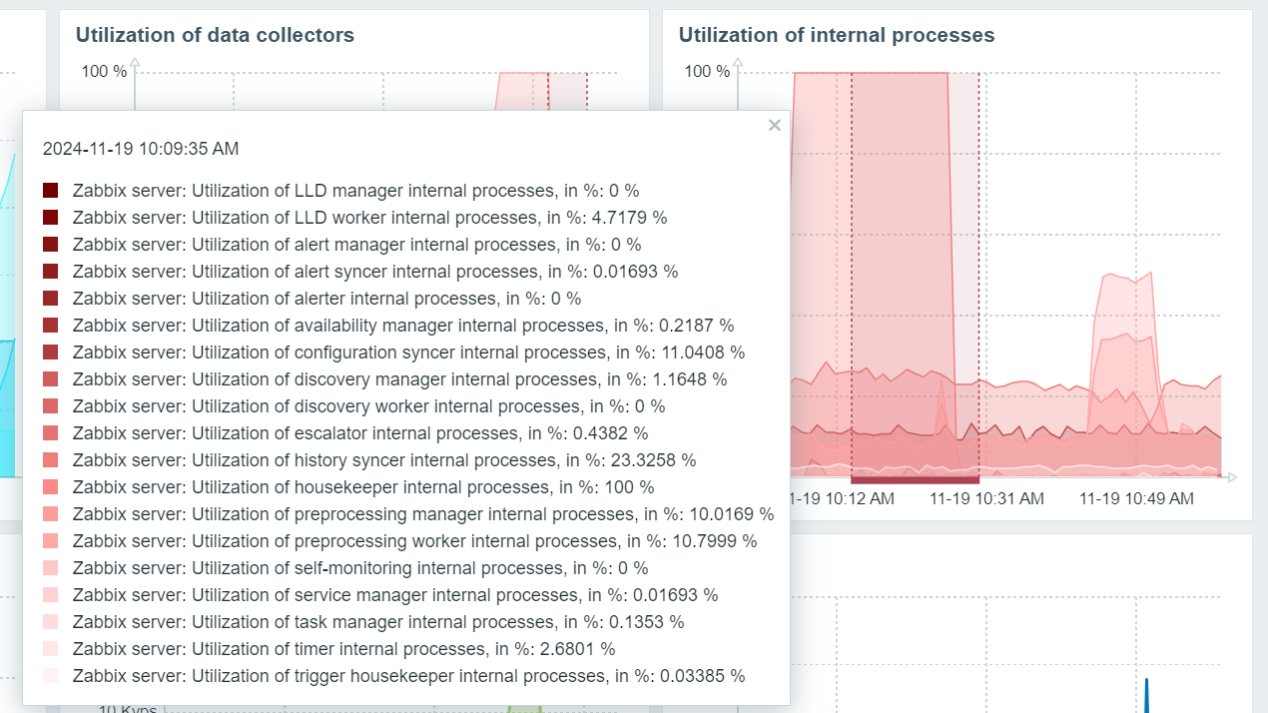Click the housekeeper legend color swatch
Viewport: 1268px width, 713px height.
(51, 487)
